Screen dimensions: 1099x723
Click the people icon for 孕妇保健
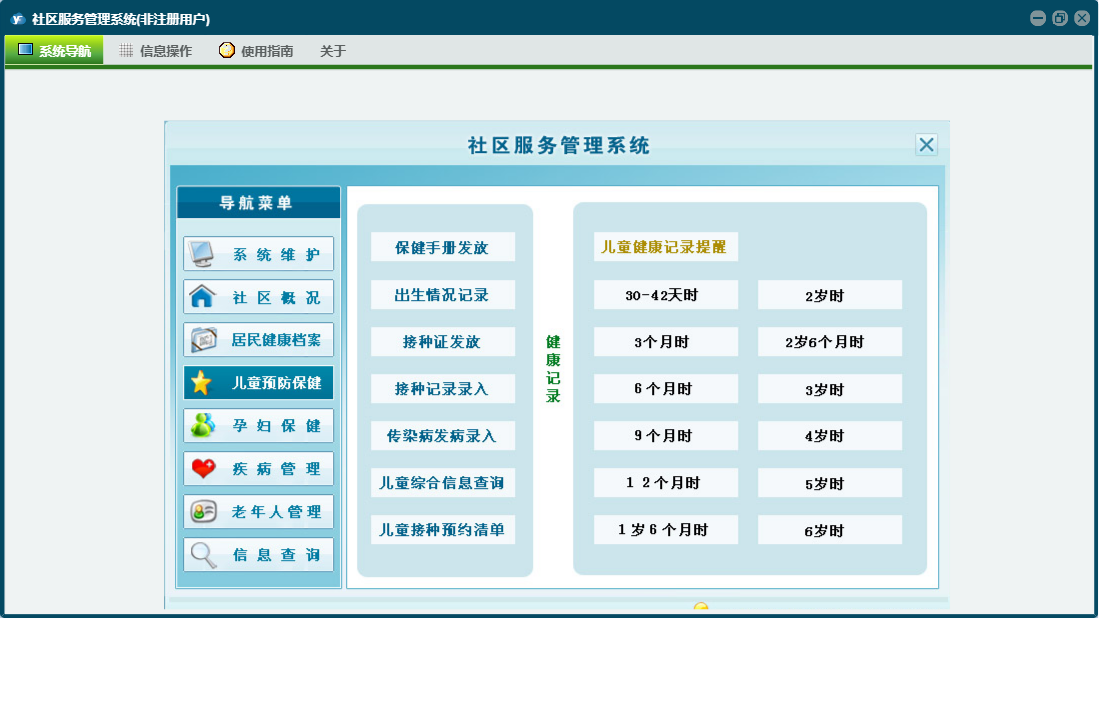202,426
